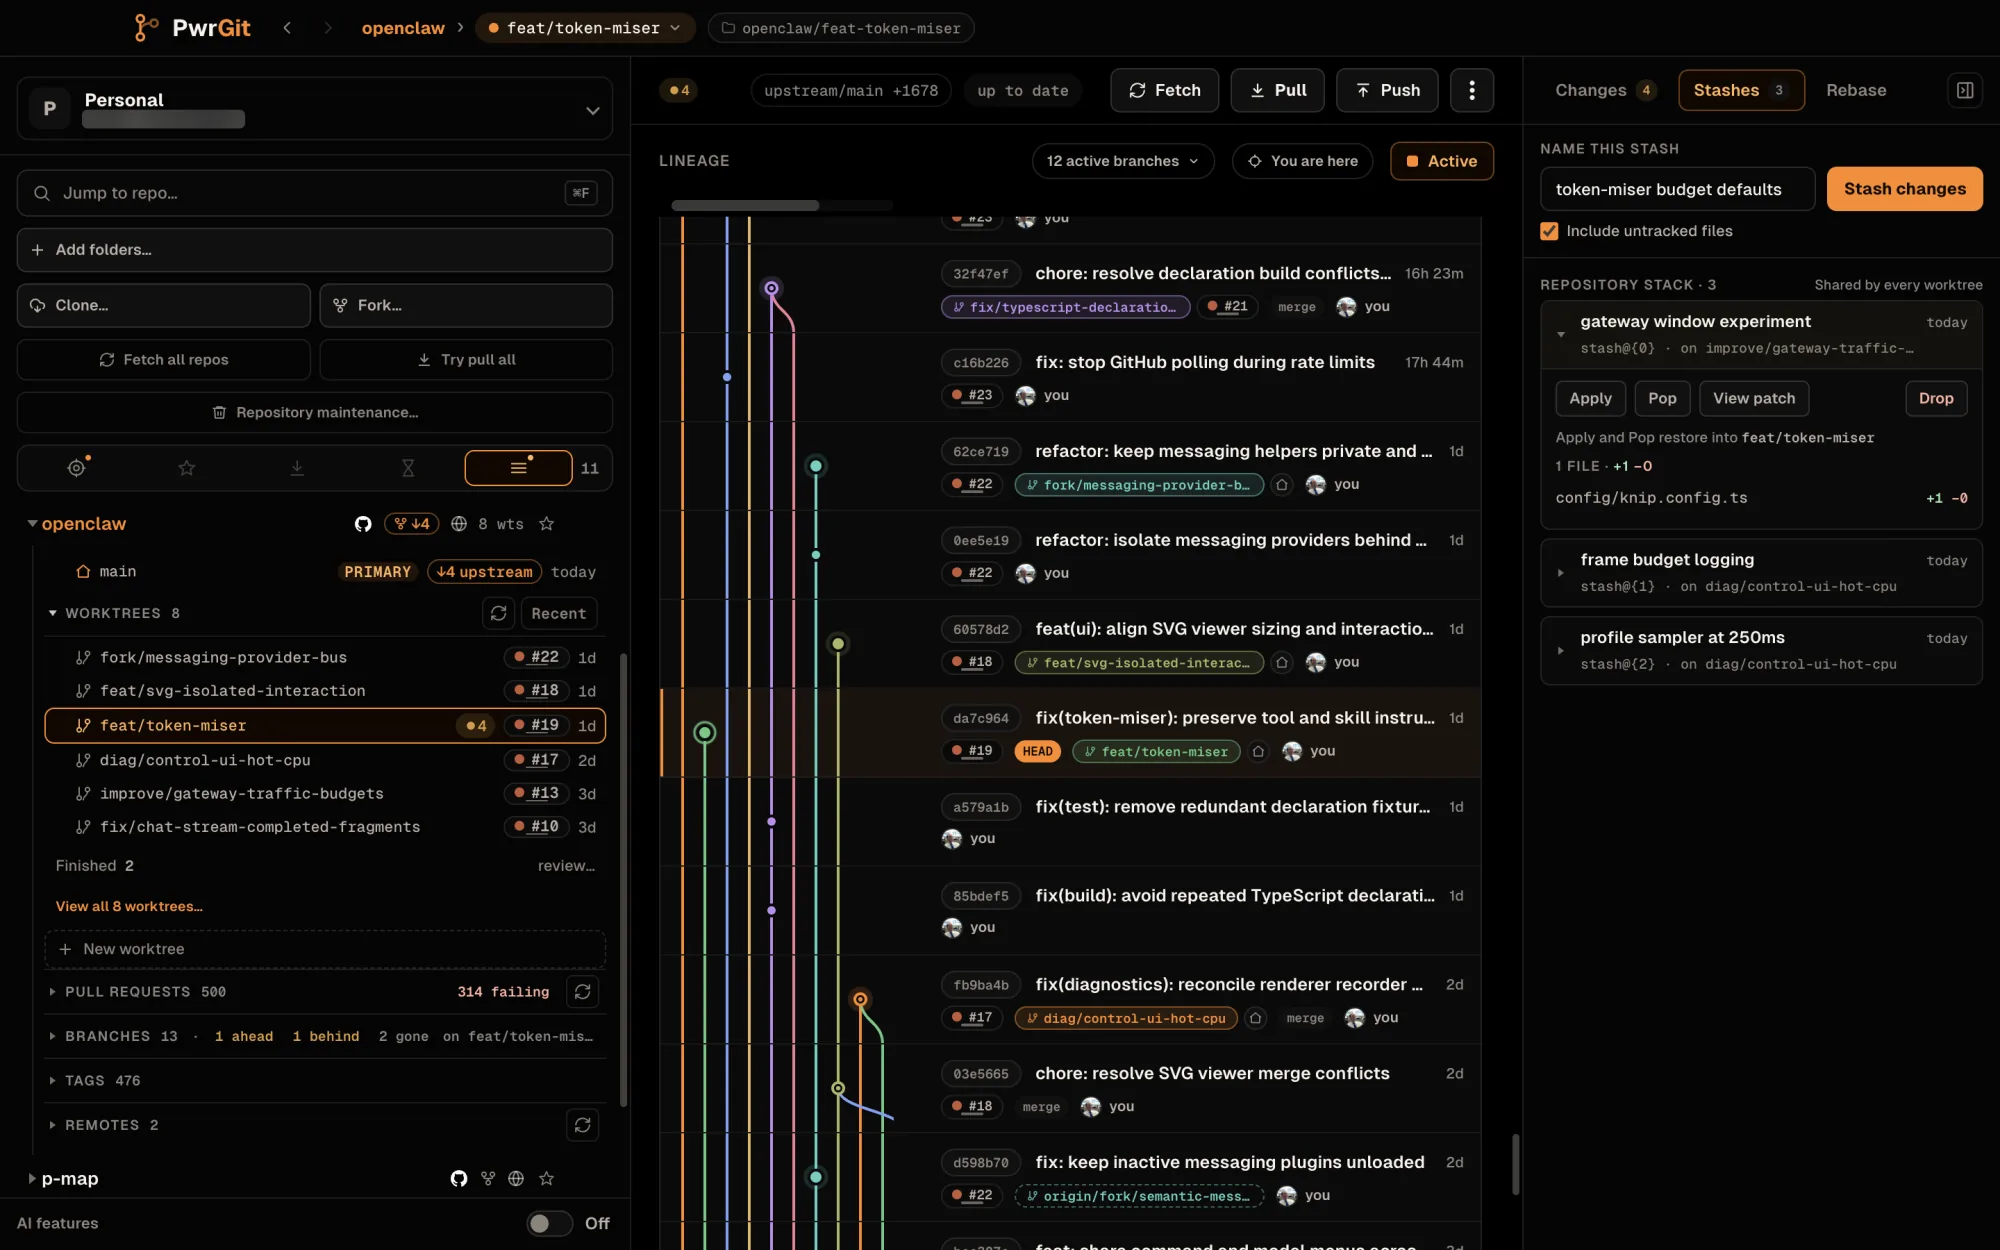
Task: Star the openclaw repository
Action: coord(546,524)
